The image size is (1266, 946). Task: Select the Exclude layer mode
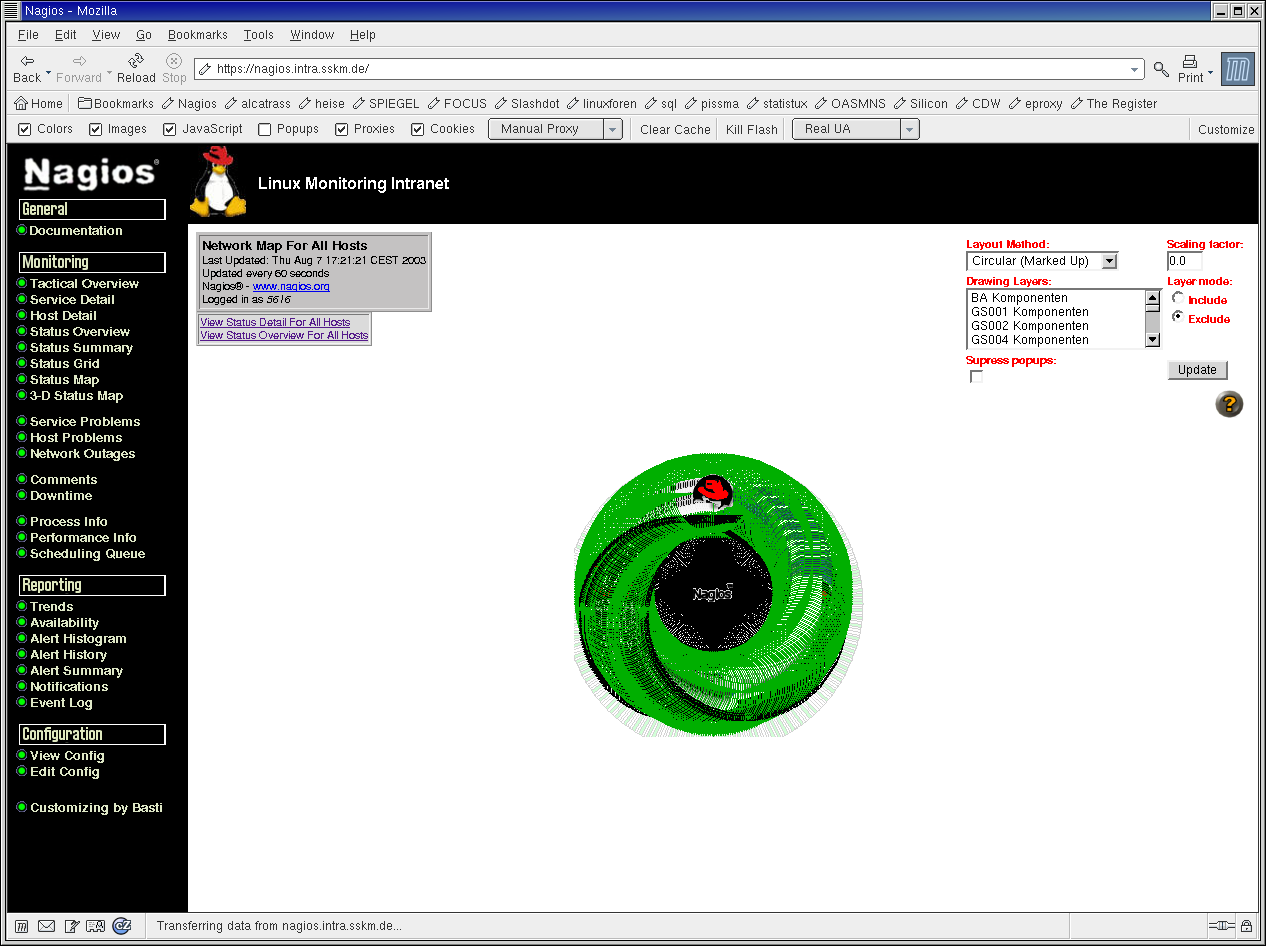[x=1178, y=317]
